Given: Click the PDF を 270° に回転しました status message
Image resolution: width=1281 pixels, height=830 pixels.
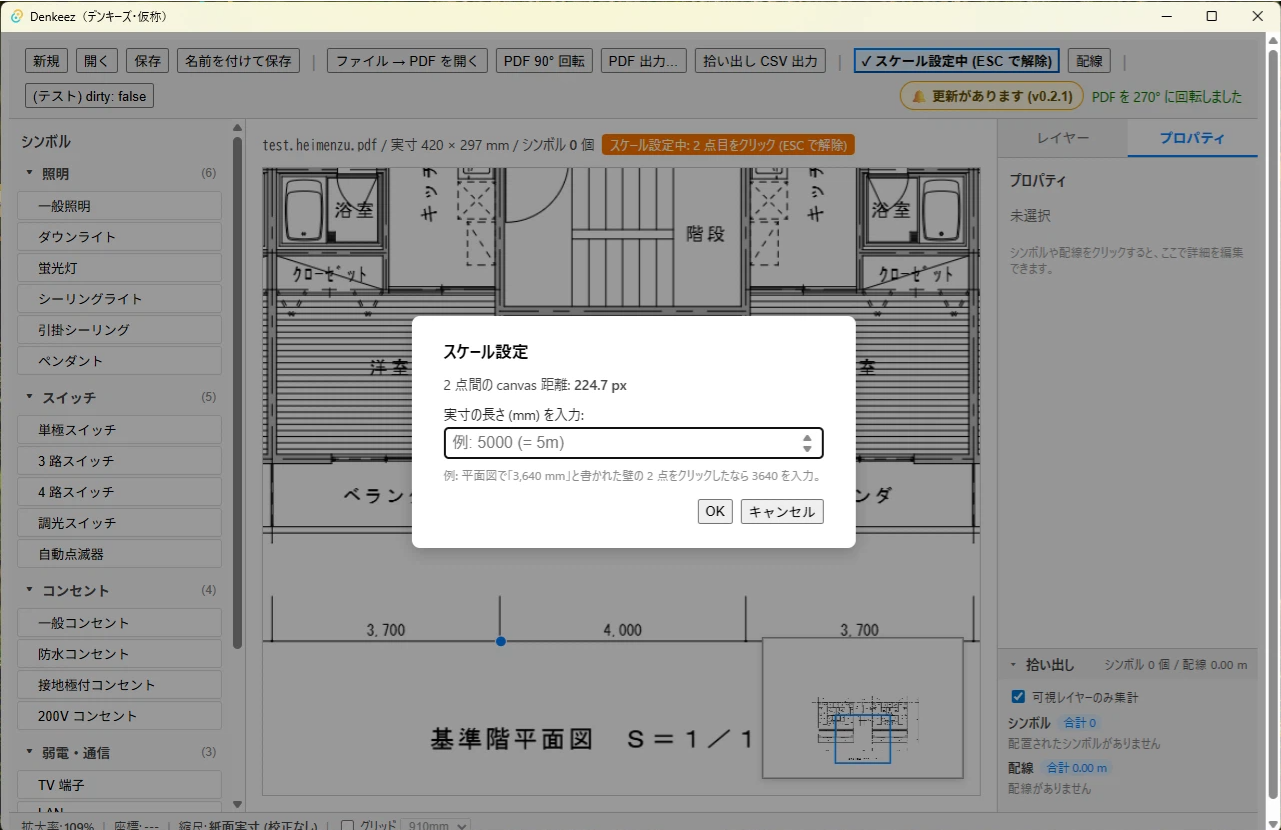Looking at the screenshot, I should click(1167, 97).
